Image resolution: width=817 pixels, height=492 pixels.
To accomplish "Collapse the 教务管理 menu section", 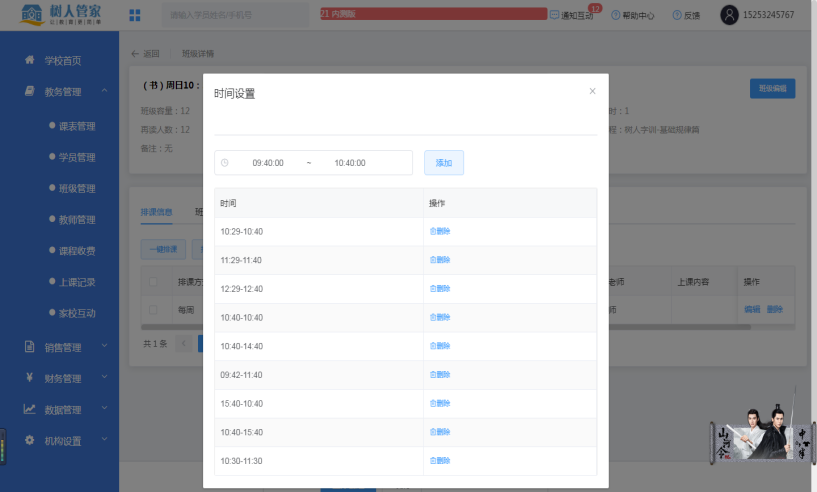I will [104, 91].
